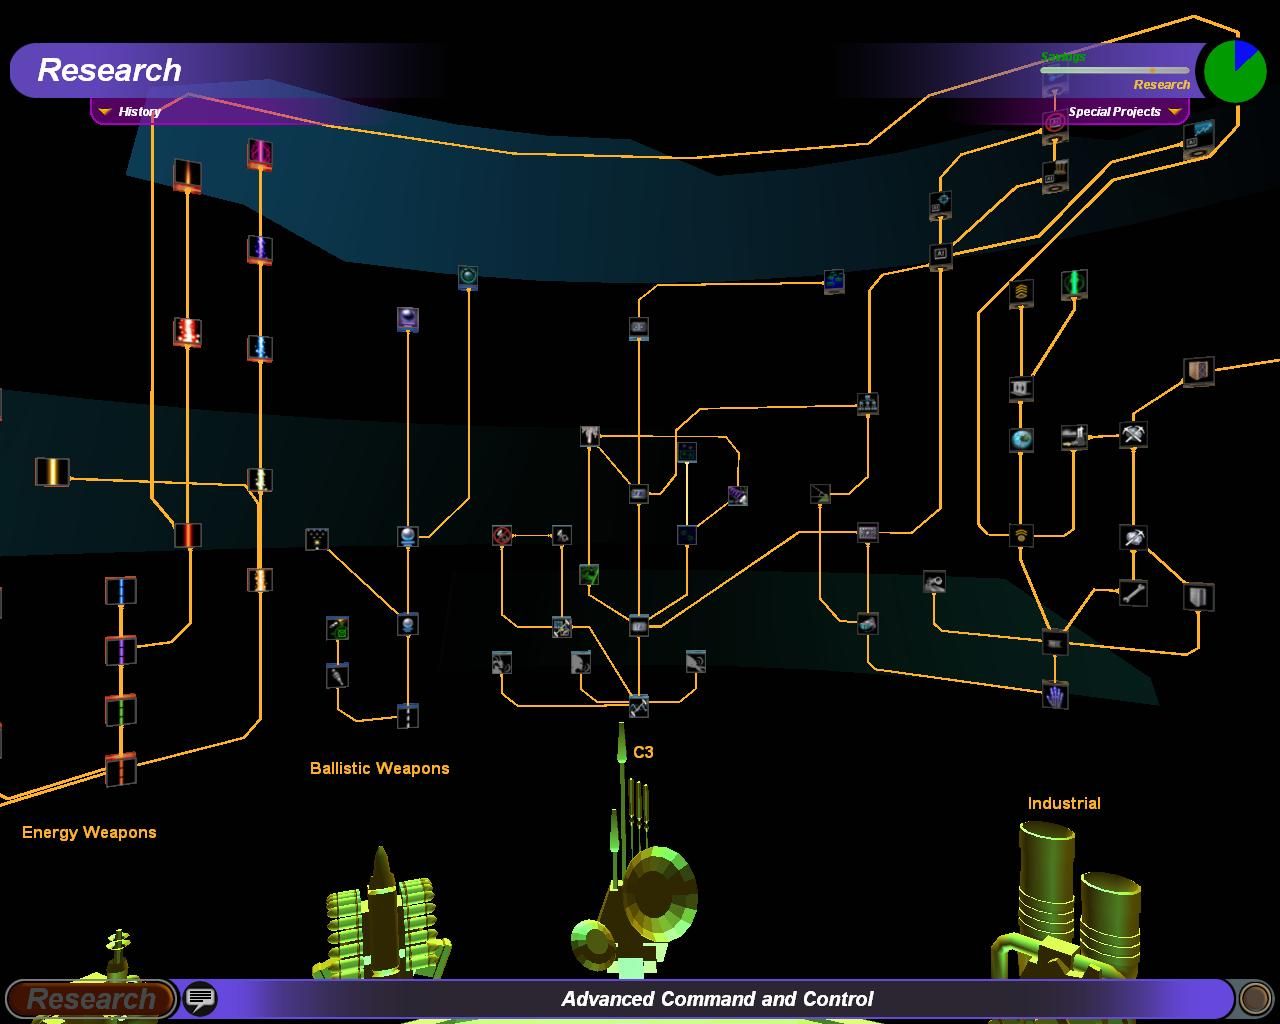The height and width of the screenshot is (1024, 1280).
Task: Select the yellow chevron stripes tech icon
Action: point(1021,292)
